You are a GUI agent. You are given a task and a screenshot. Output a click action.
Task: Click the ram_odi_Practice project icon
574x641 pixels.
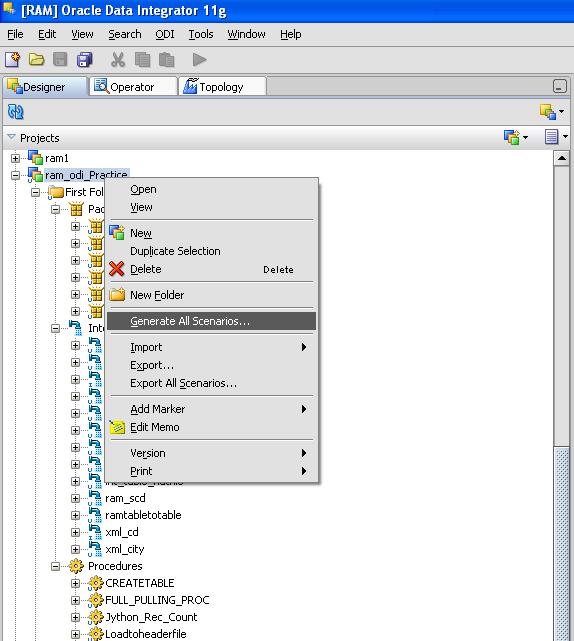pyautogui.click(x=35, y=175)
